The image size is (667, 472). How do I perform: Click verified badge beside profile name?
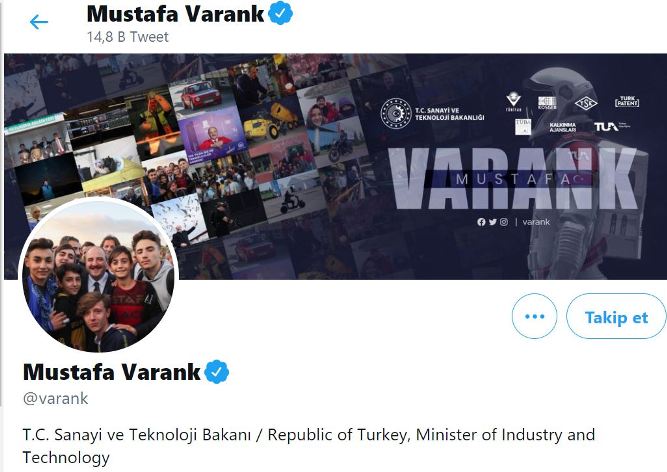point(217,372)
